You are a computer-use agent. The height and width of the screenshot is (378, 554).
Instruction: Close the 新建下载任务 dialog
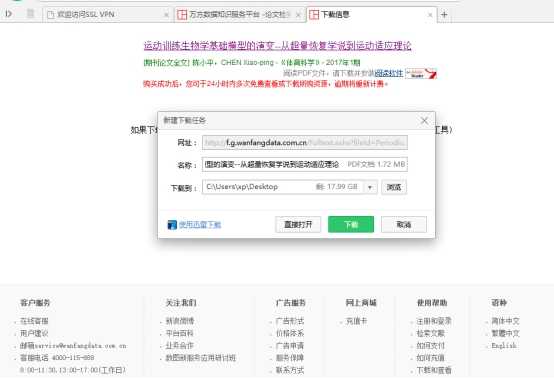(424, 121)
